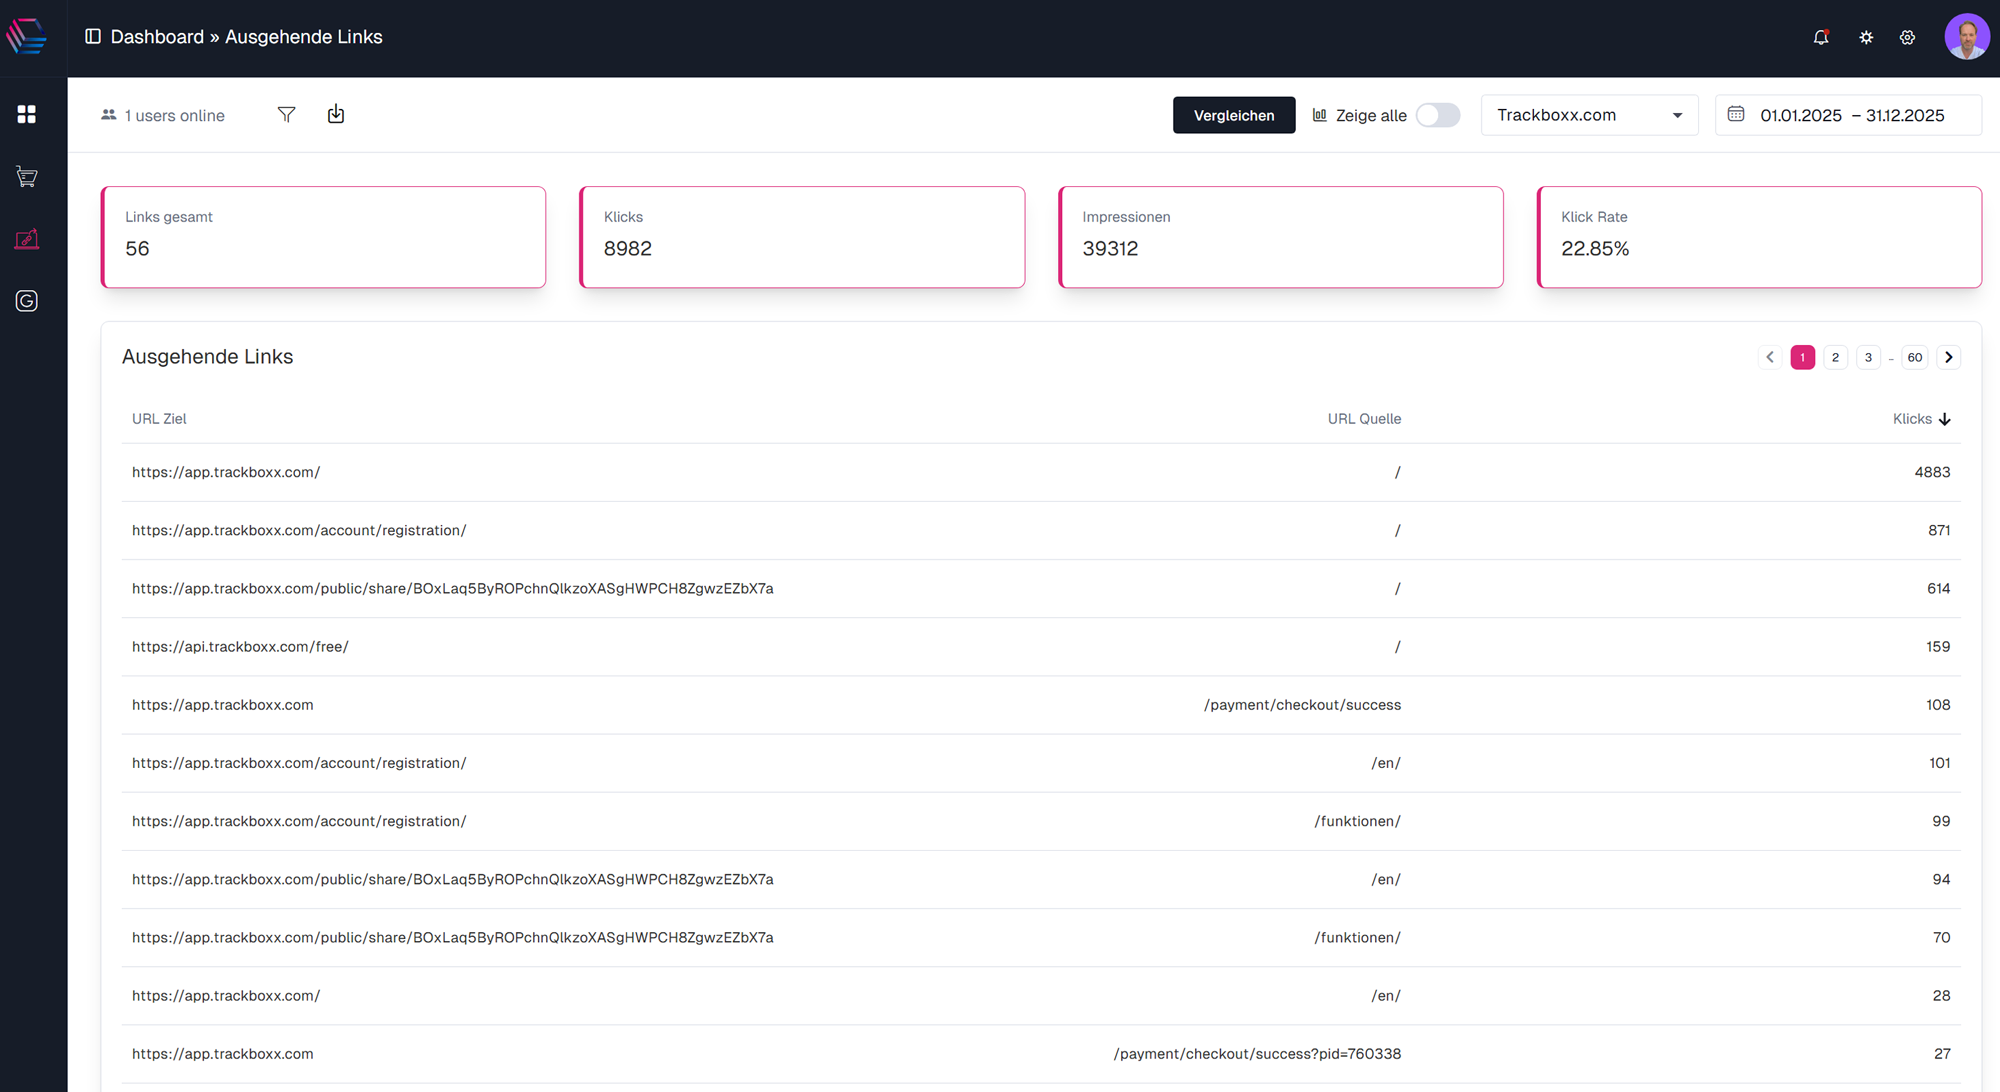Screen dimensions: 2000x1092
Task: Click the export download icon
Action: tap(336, 114)
